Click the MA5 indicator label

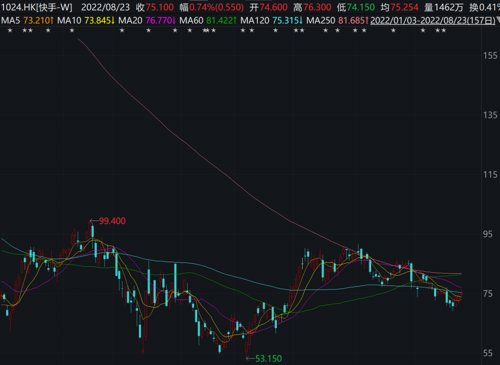click(x=11, y=21)
